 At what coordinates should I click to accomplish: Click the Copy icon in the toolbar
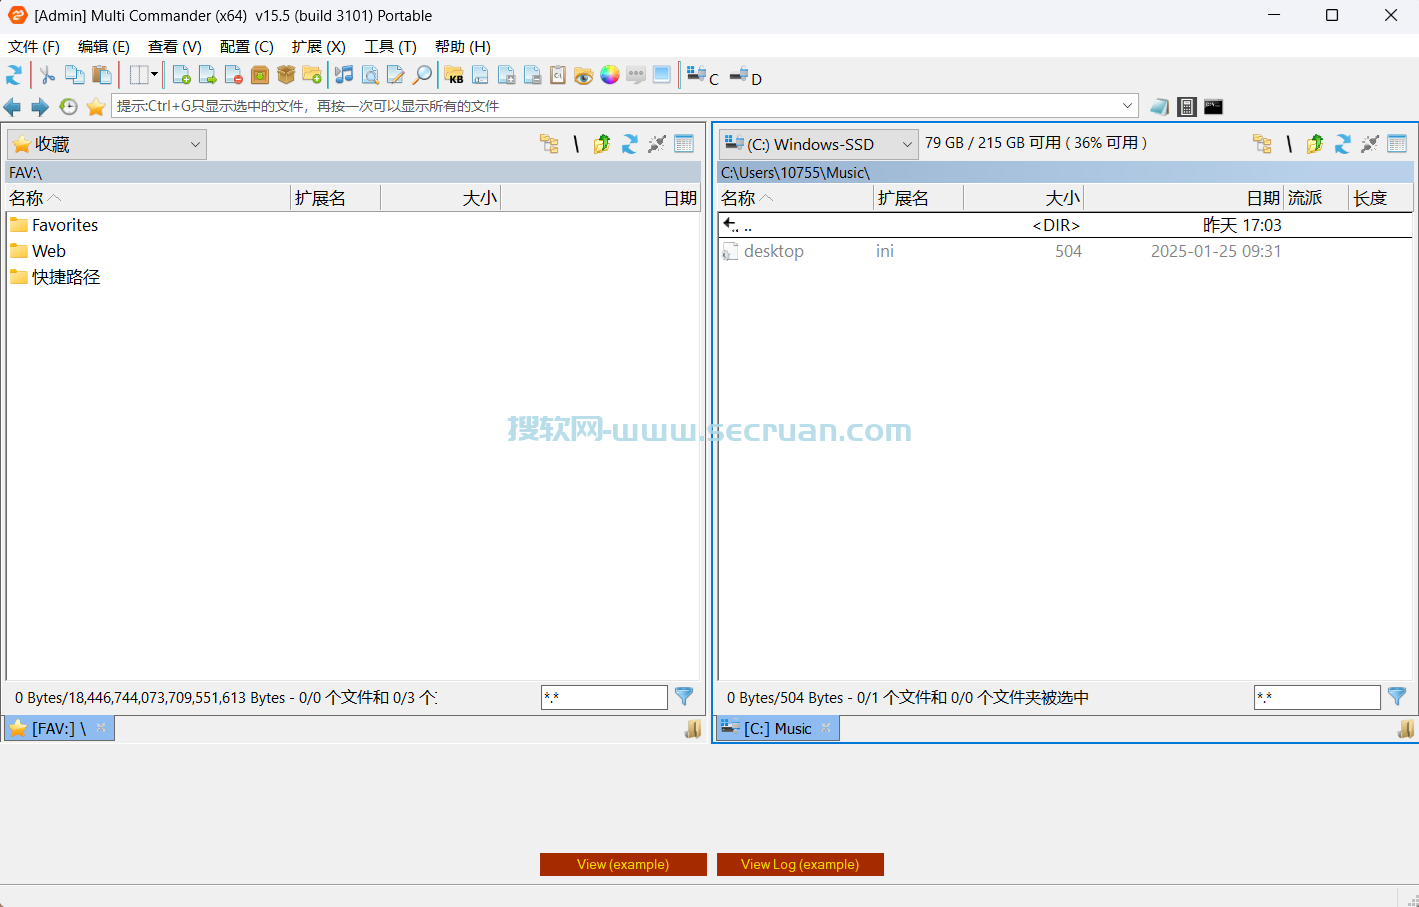pos(74,75)
